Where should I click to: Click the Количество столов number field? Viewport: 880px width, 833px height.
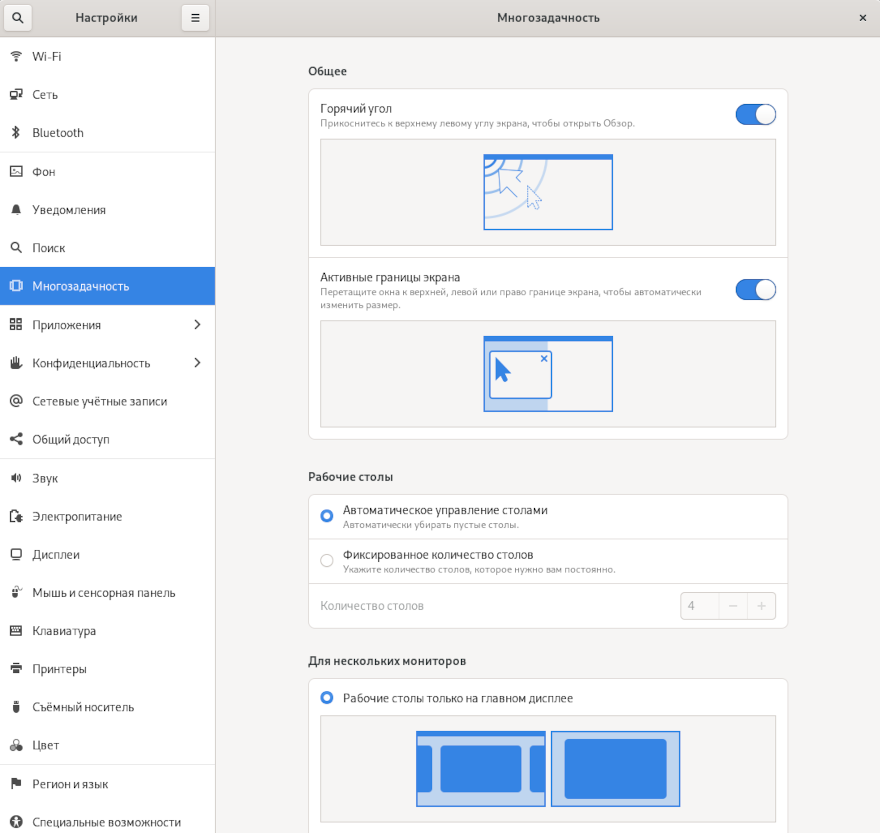[699, 606]
